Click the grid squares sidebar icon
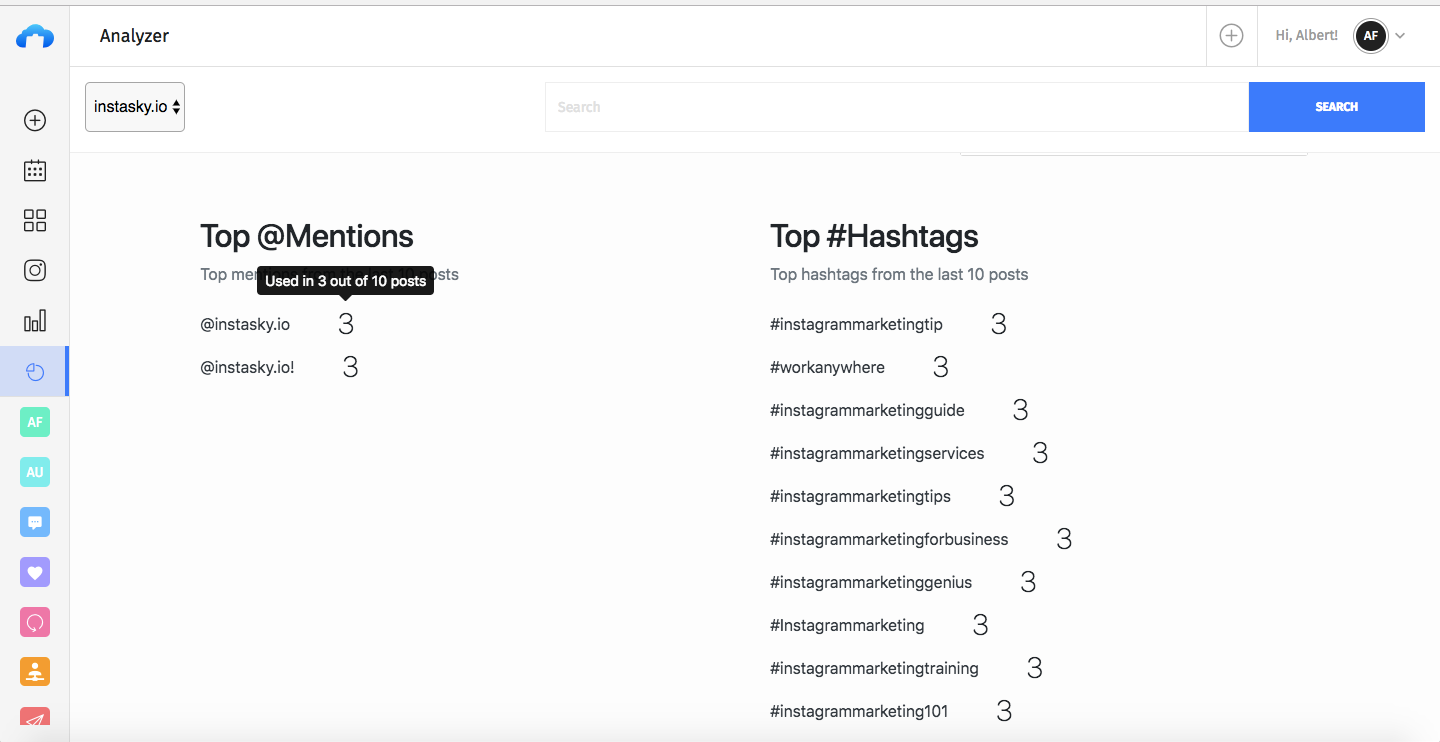Screen dimensions: 1440x742 (x=35, y=220)
